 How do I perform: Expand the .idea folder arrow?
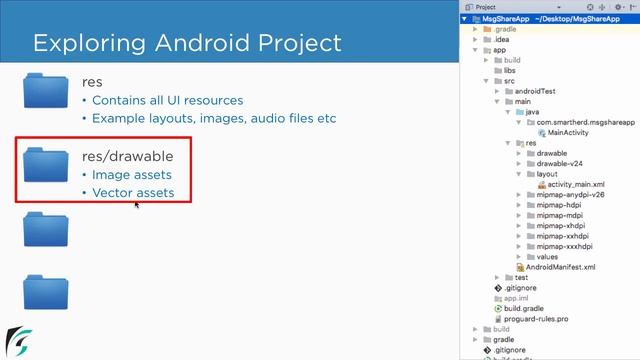coord(475,40)
